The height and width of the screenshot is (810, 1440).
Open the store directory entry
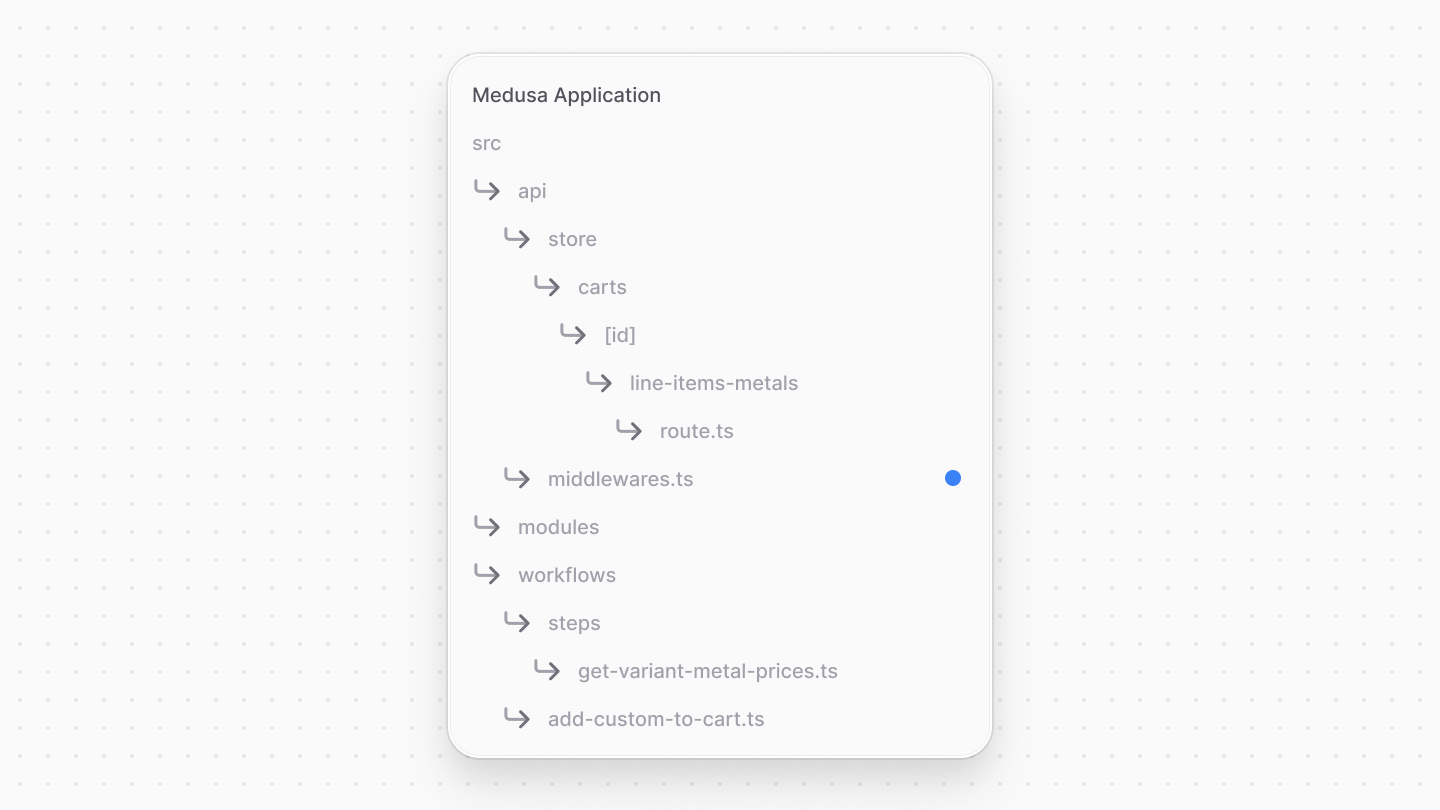(572, 239)
